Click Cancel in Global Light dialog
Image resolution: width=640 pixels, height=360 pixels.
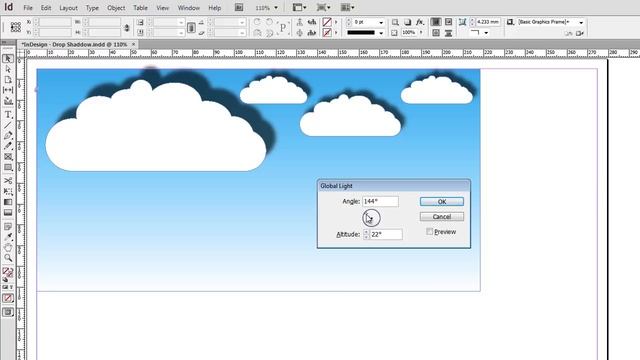click(x=442, y=217)
